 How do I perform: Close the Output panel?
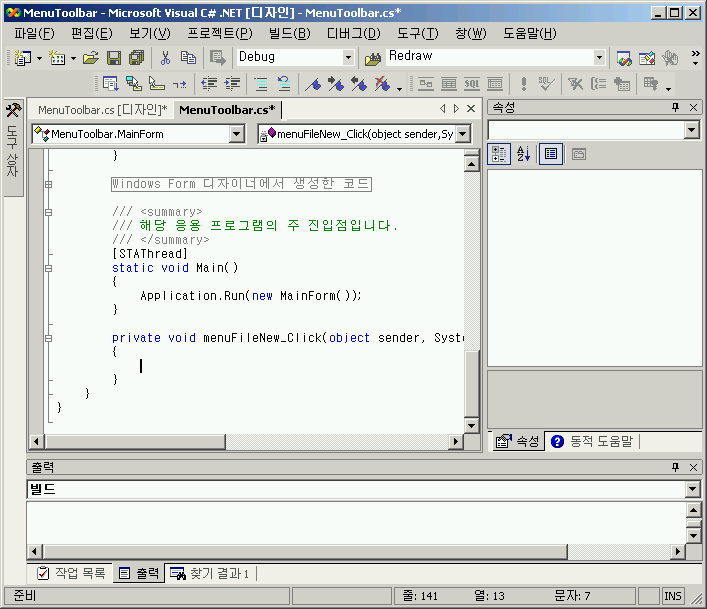pyautogui.click(x=693, y=467)
